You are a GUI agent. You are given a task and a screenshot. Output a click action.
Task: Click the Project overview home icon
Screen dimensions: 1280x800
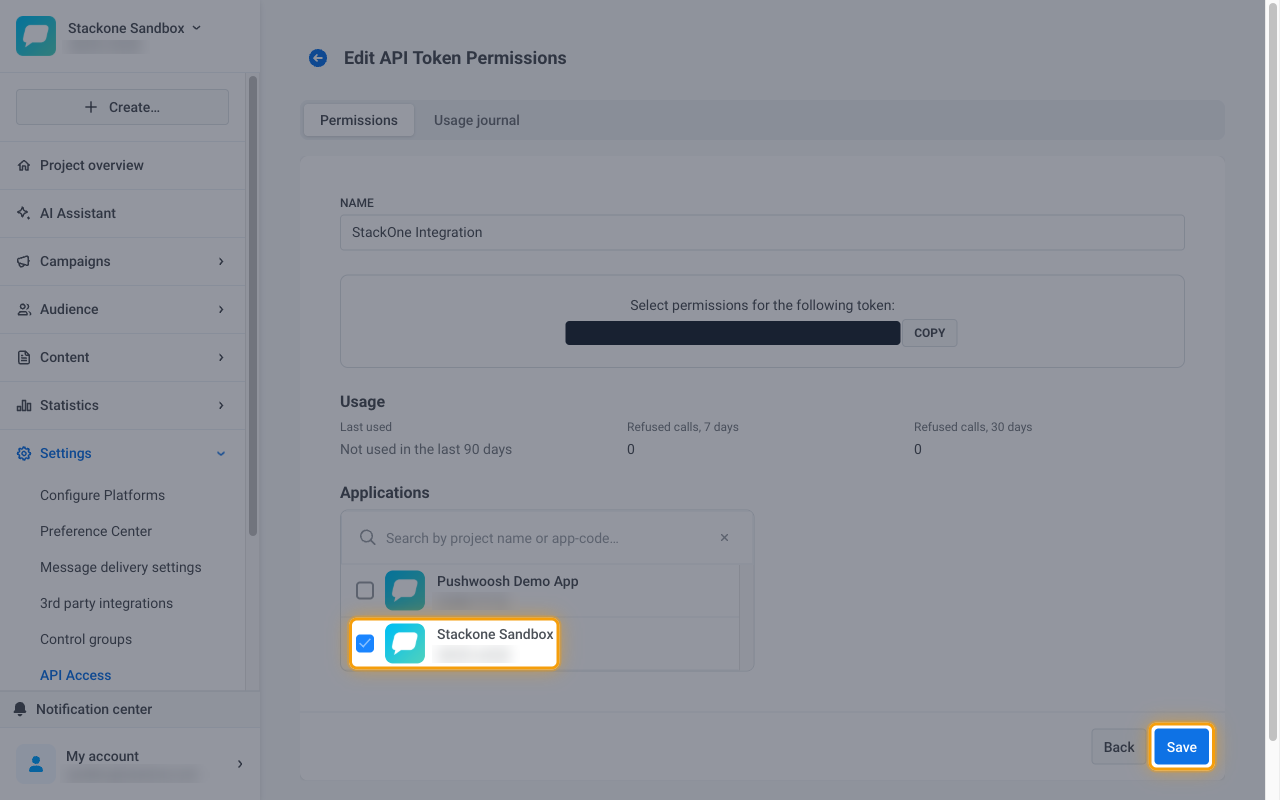(24, 165)
